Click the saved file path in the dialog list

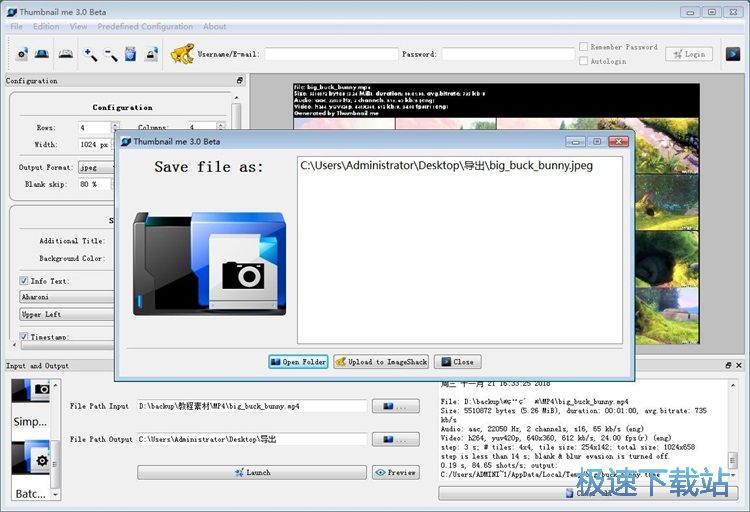click(x=447, y=166)
